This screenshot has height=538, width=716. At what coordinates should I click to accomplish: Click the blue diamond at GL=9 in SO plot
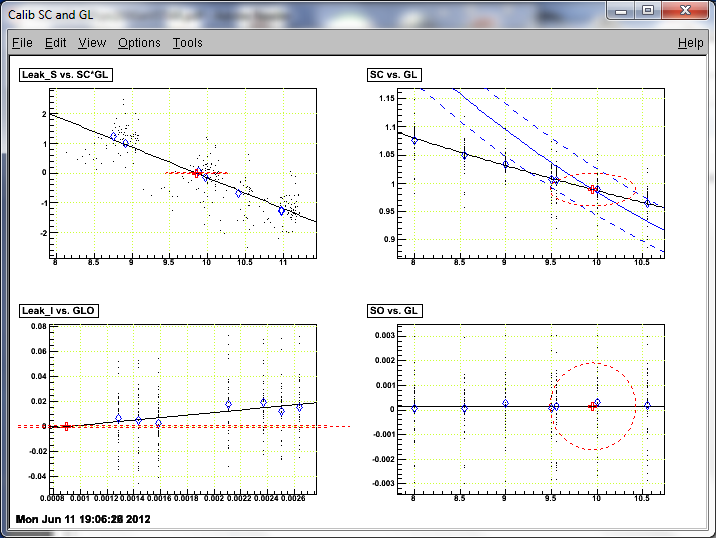tap(505, 403)
